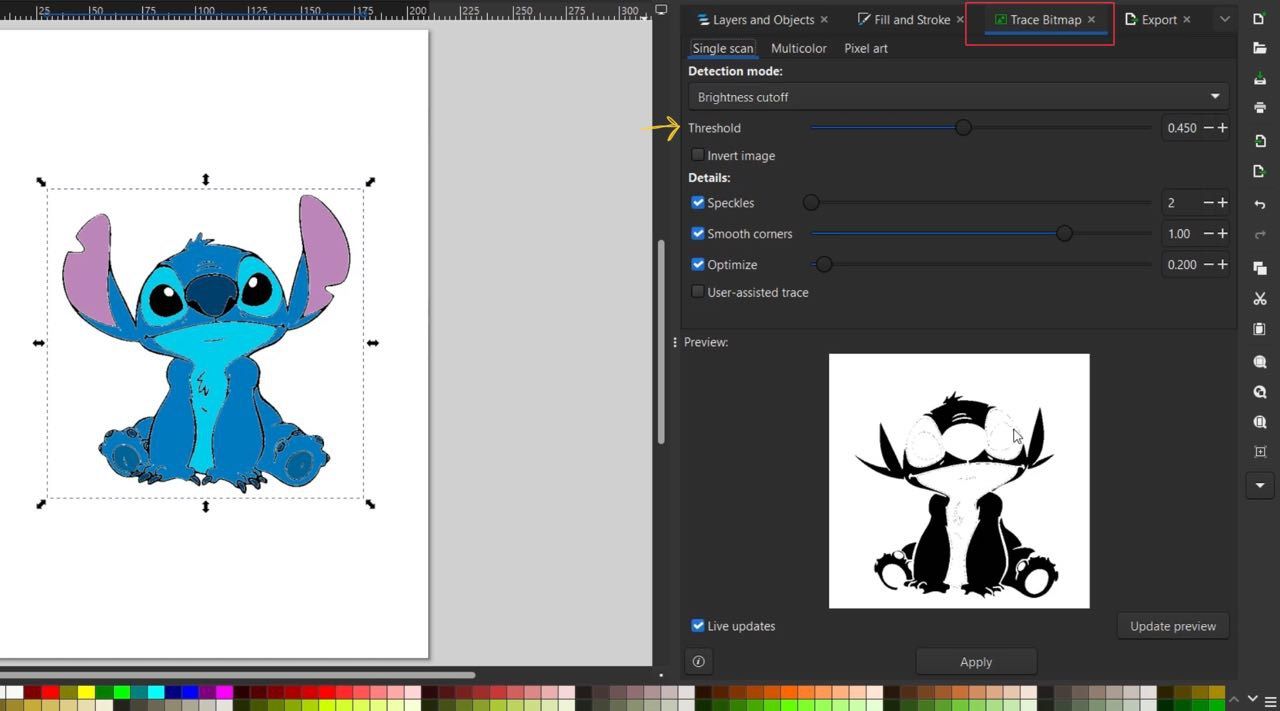Screen dimensions: 1280x711
Task: Save the document using the toolbar icon
Action: click(x=1260, y=78)
